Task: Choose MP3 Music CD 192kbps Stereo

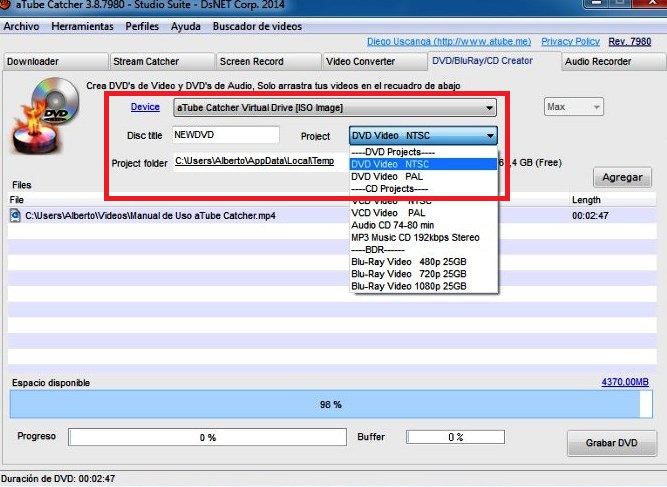Action: pos(423,238)
